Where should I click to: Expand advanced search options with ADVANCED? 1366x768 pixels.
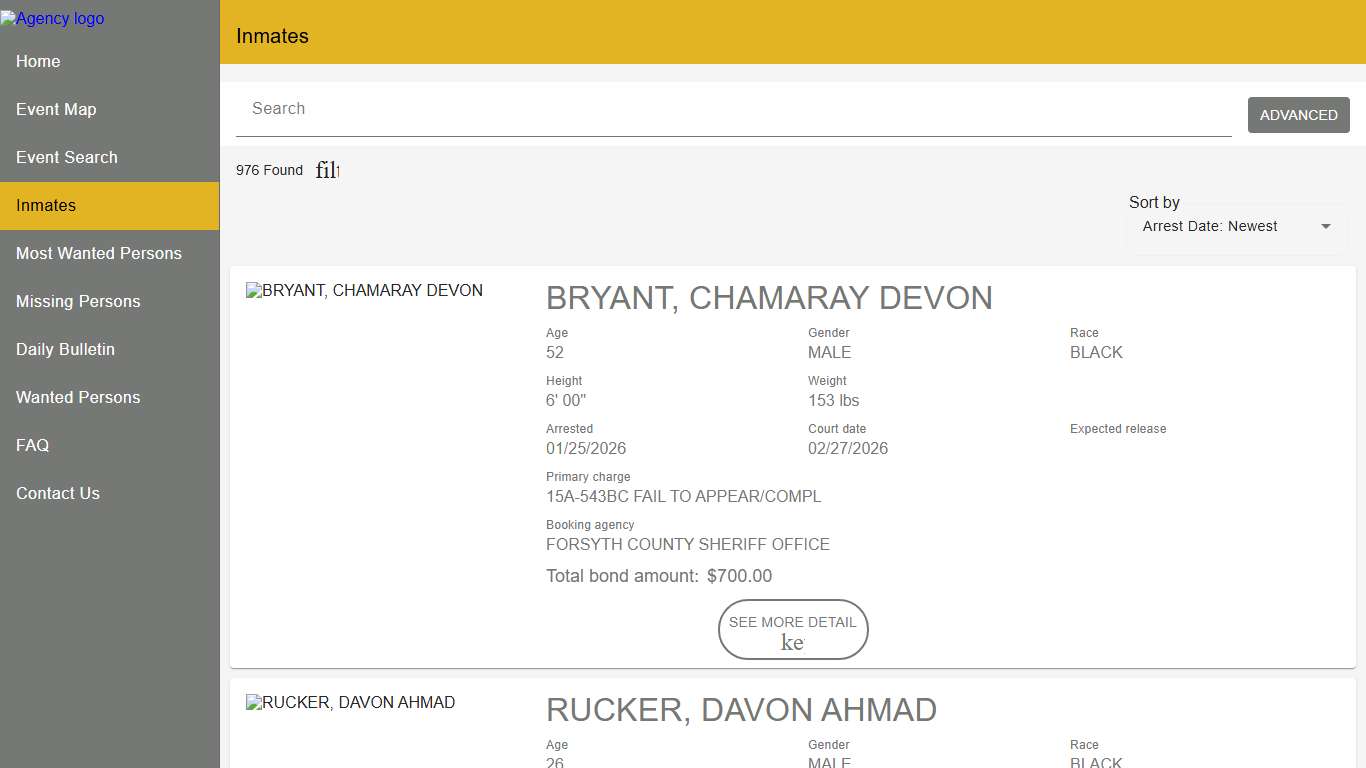pyautogui.click(x=1298, y=115)
